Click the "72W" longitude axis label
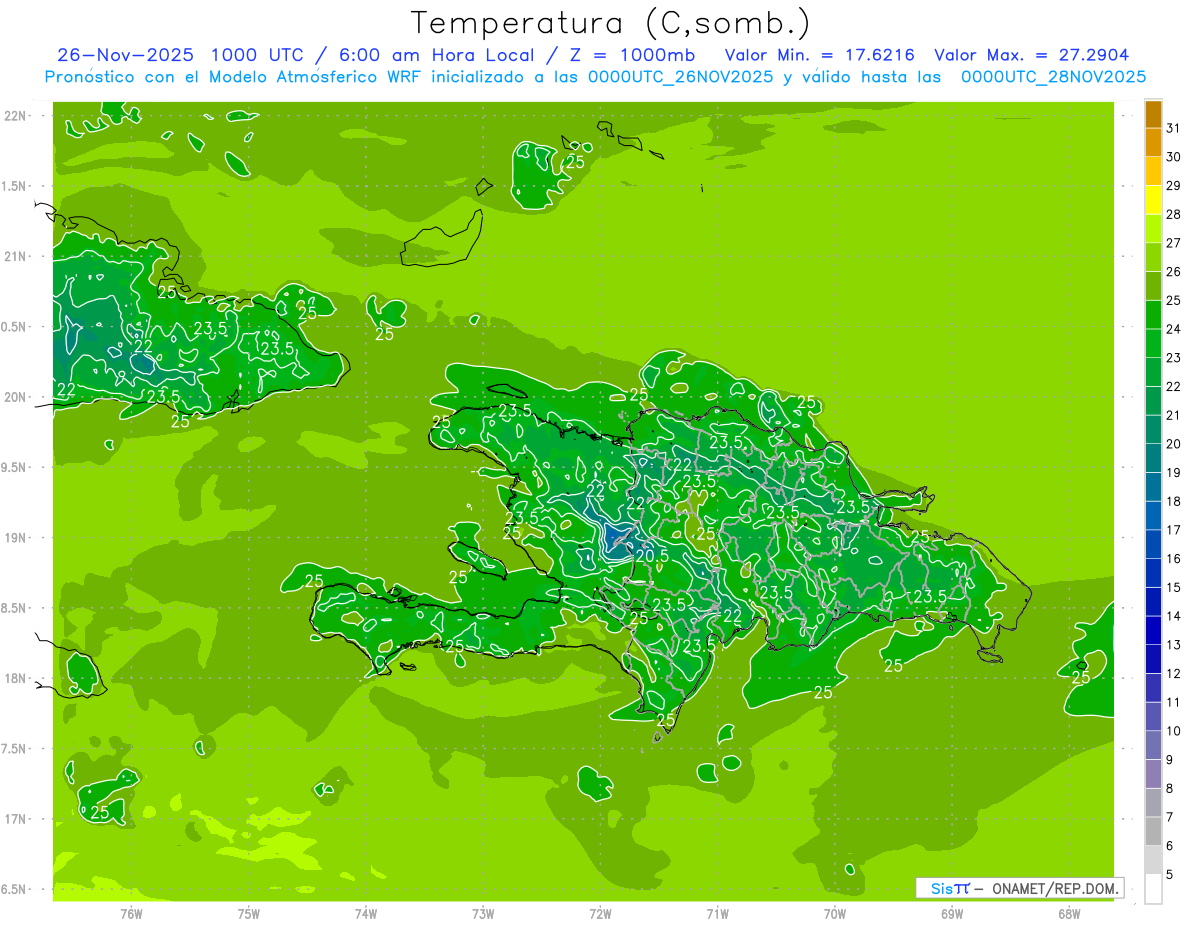This screenshot has width=1200, height=927. point(600,913)
